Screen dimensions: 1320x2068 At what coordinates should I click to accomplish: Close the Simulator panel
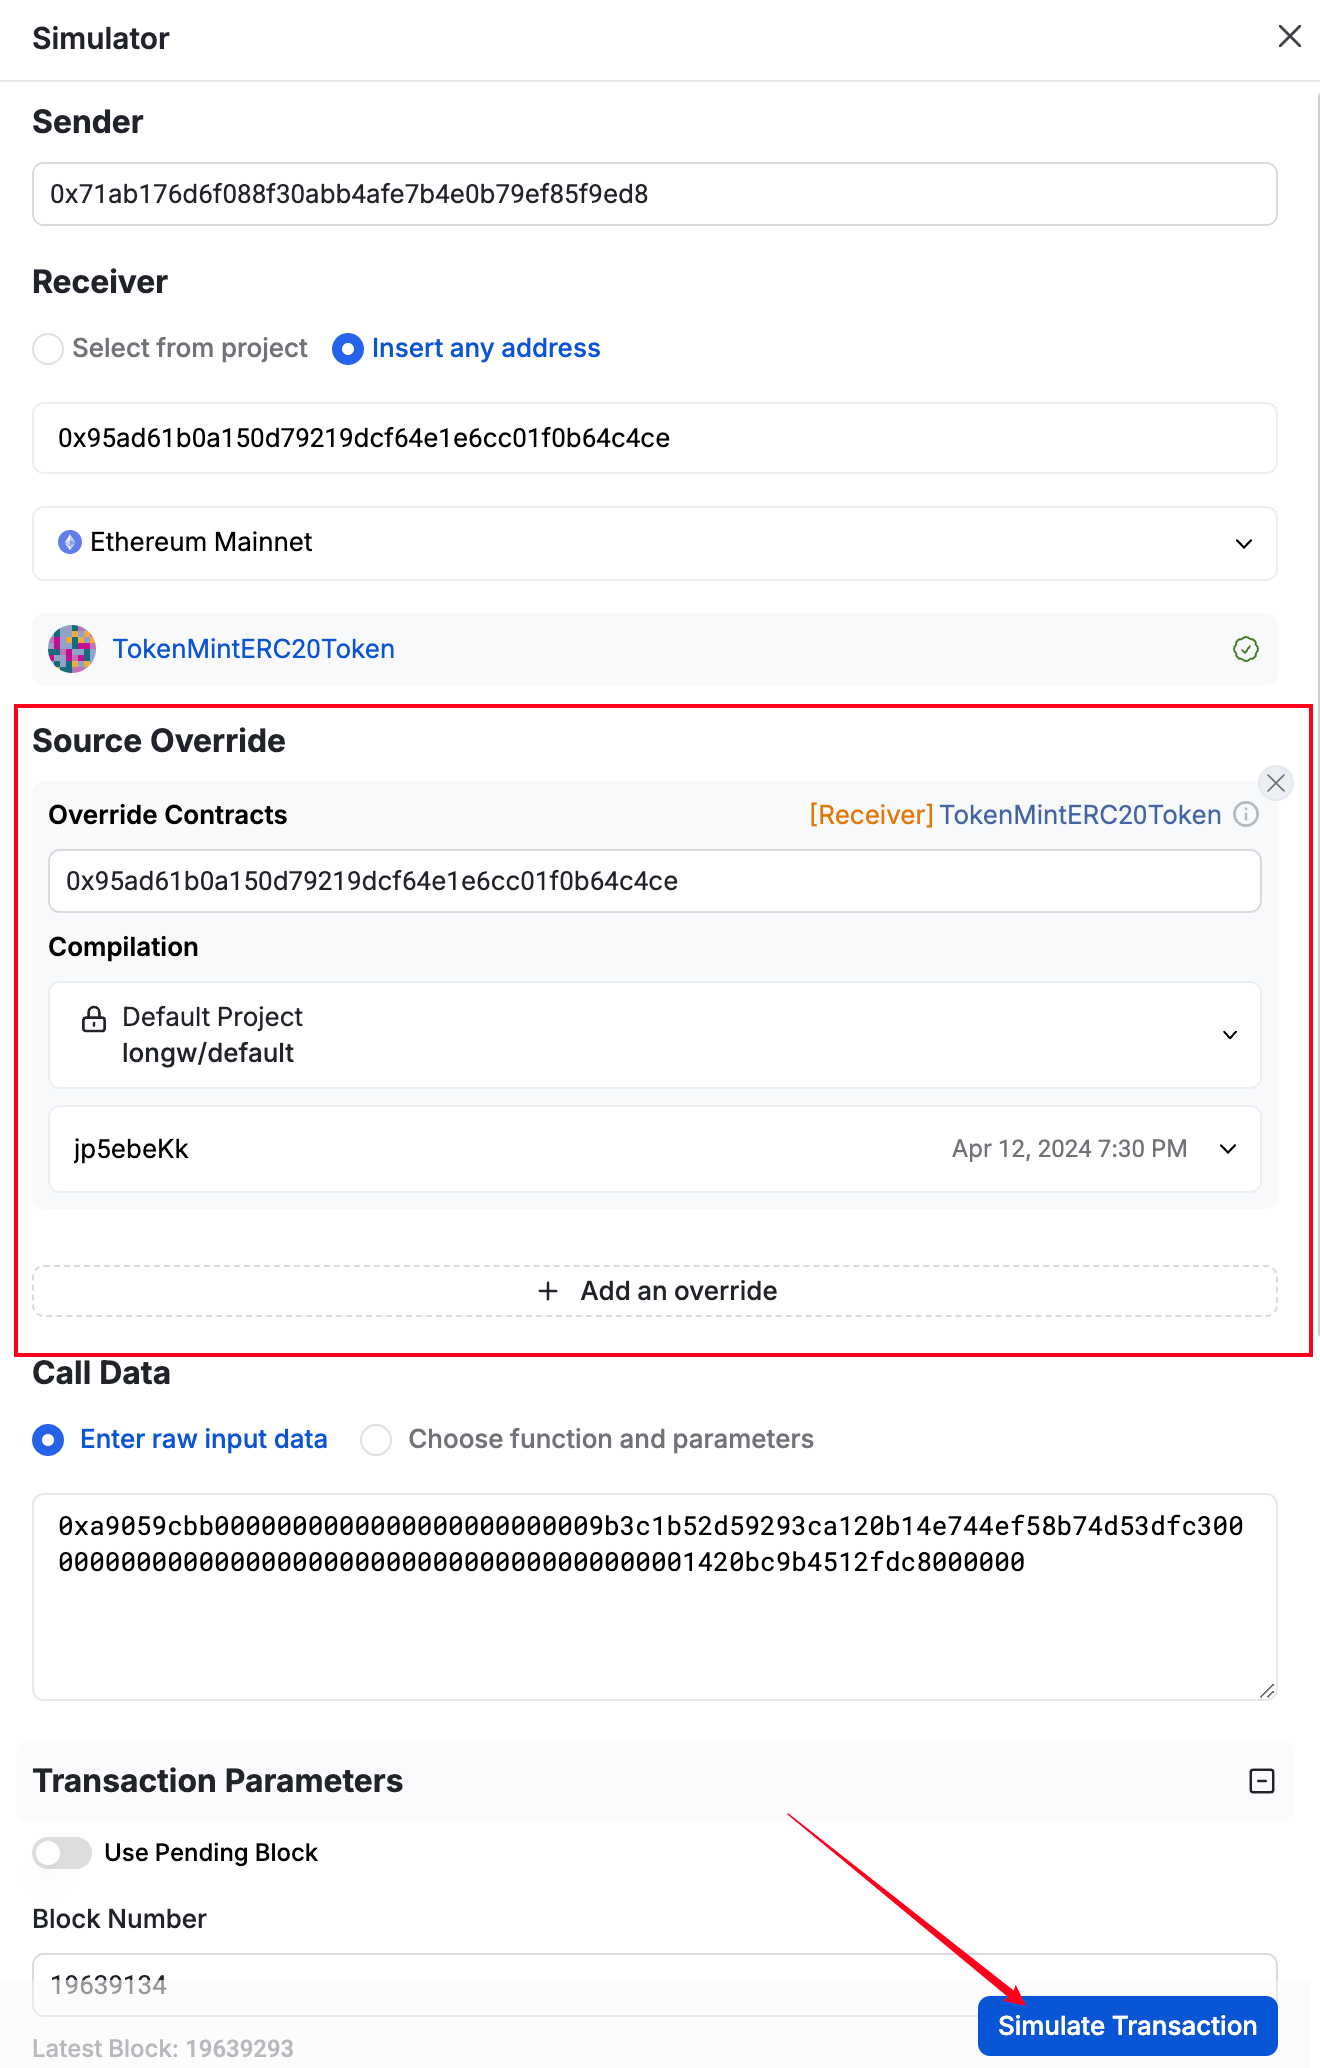tap(1289, 37)
